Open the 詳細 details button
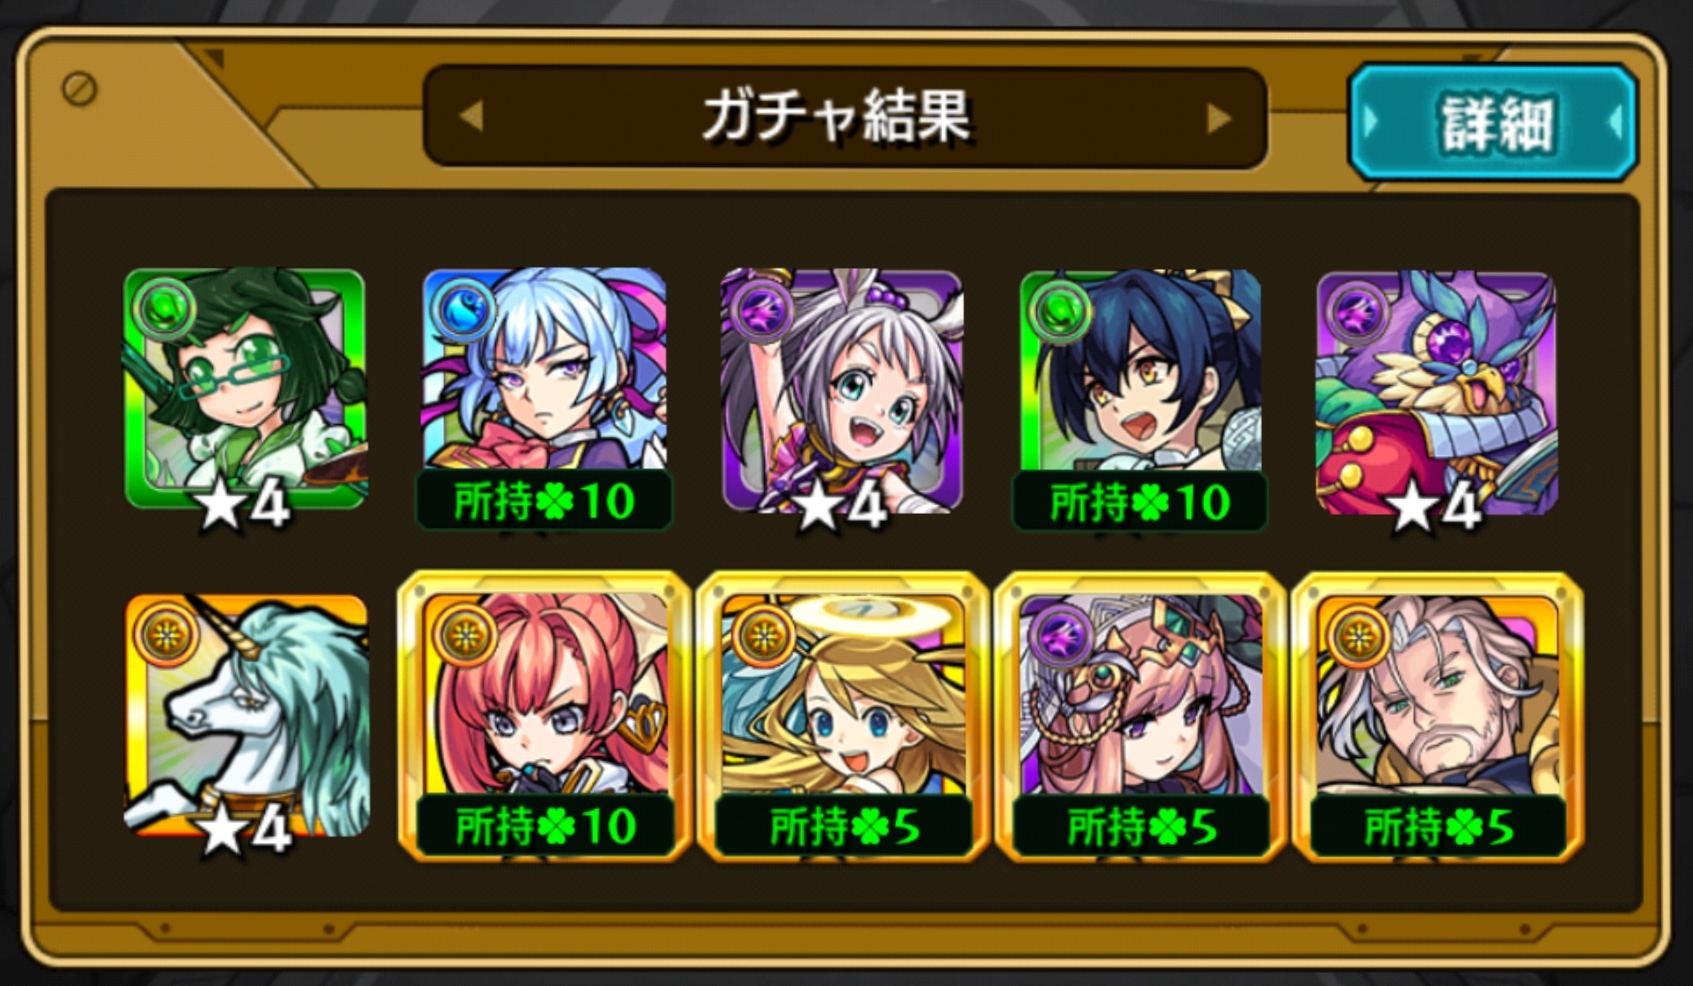The image size is (1693, 986). pyautogui.click(x=1492, y=123)
